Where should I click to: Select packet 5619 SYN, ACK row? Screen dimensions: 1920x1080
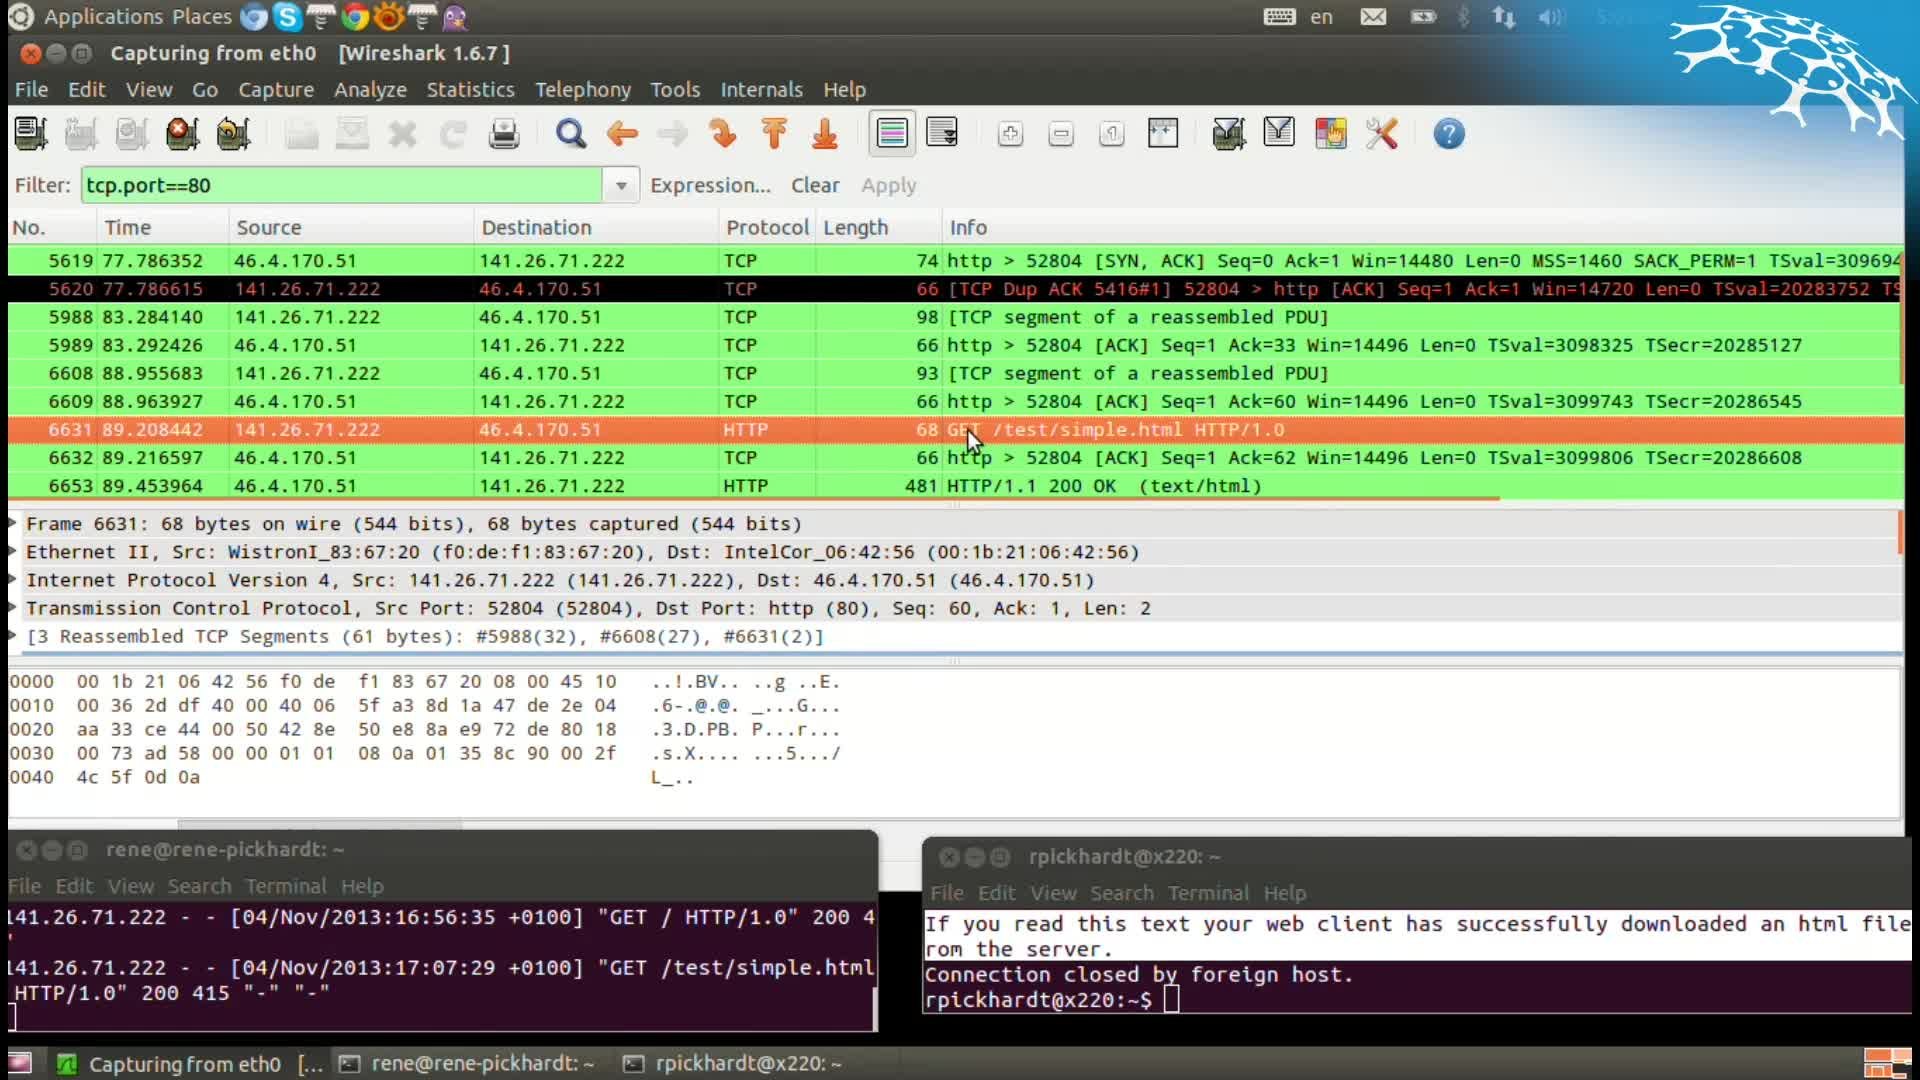[x=955, y=260]
